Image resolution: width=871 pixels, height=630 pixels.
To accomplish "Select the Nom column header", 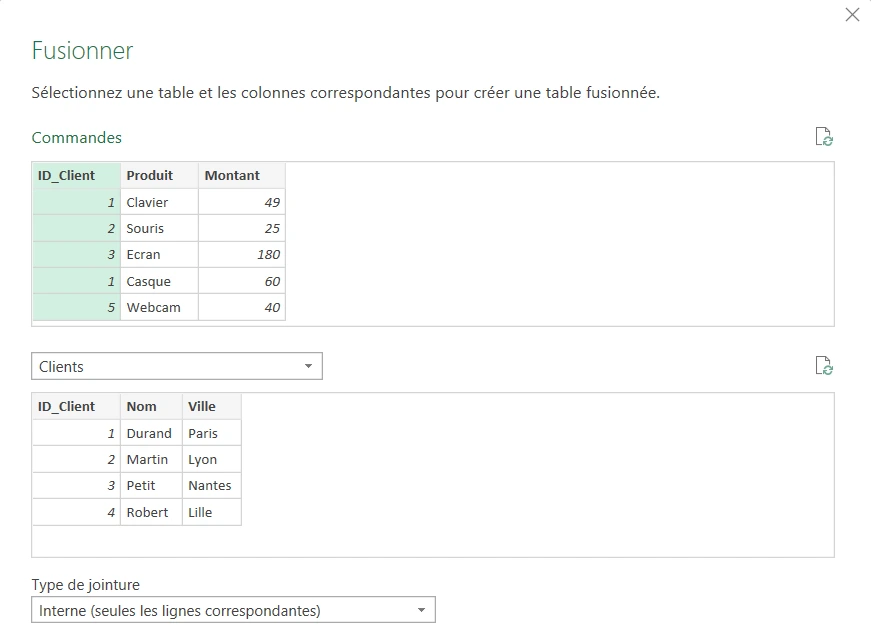I will (152, 407).
